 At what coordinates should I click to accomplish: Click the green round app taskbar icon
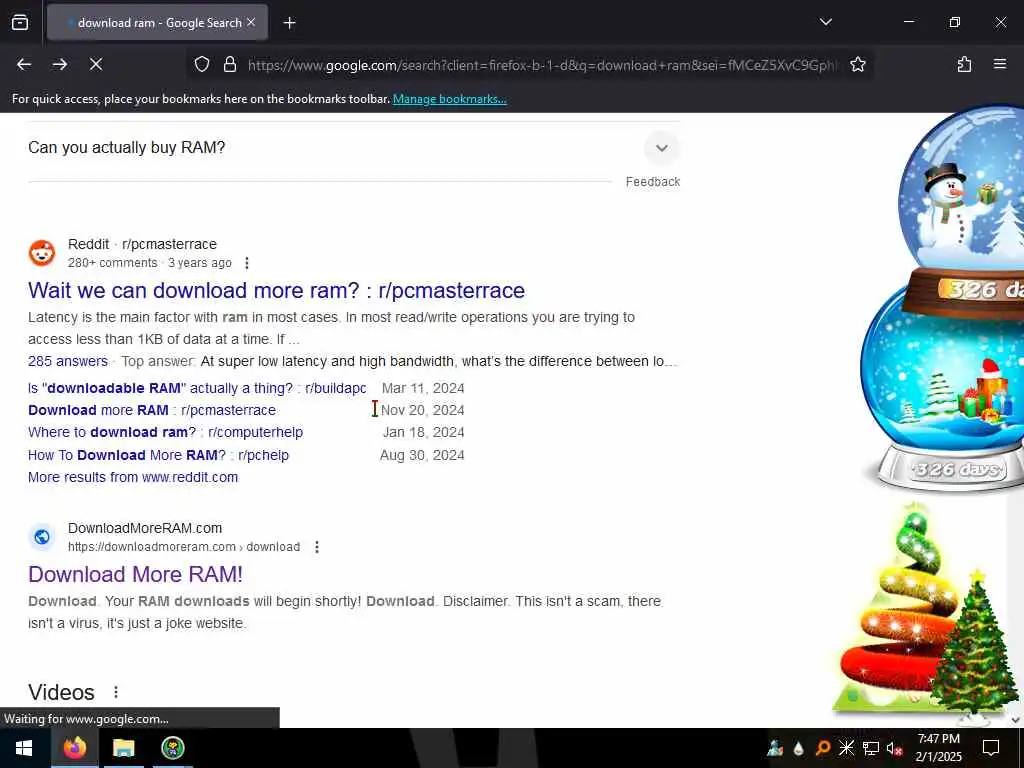pos(172,748)
